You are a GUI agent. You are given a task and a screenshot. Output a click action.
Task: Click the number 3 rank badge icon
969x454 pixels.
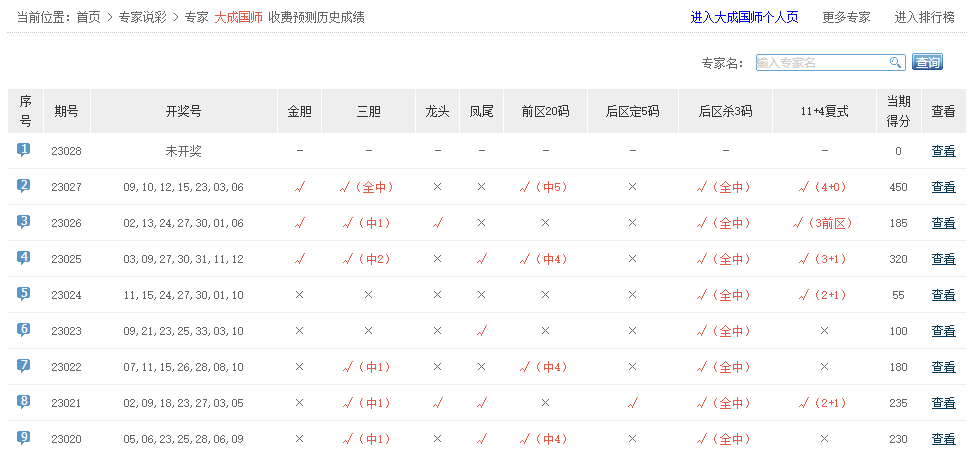coord(24,222)
